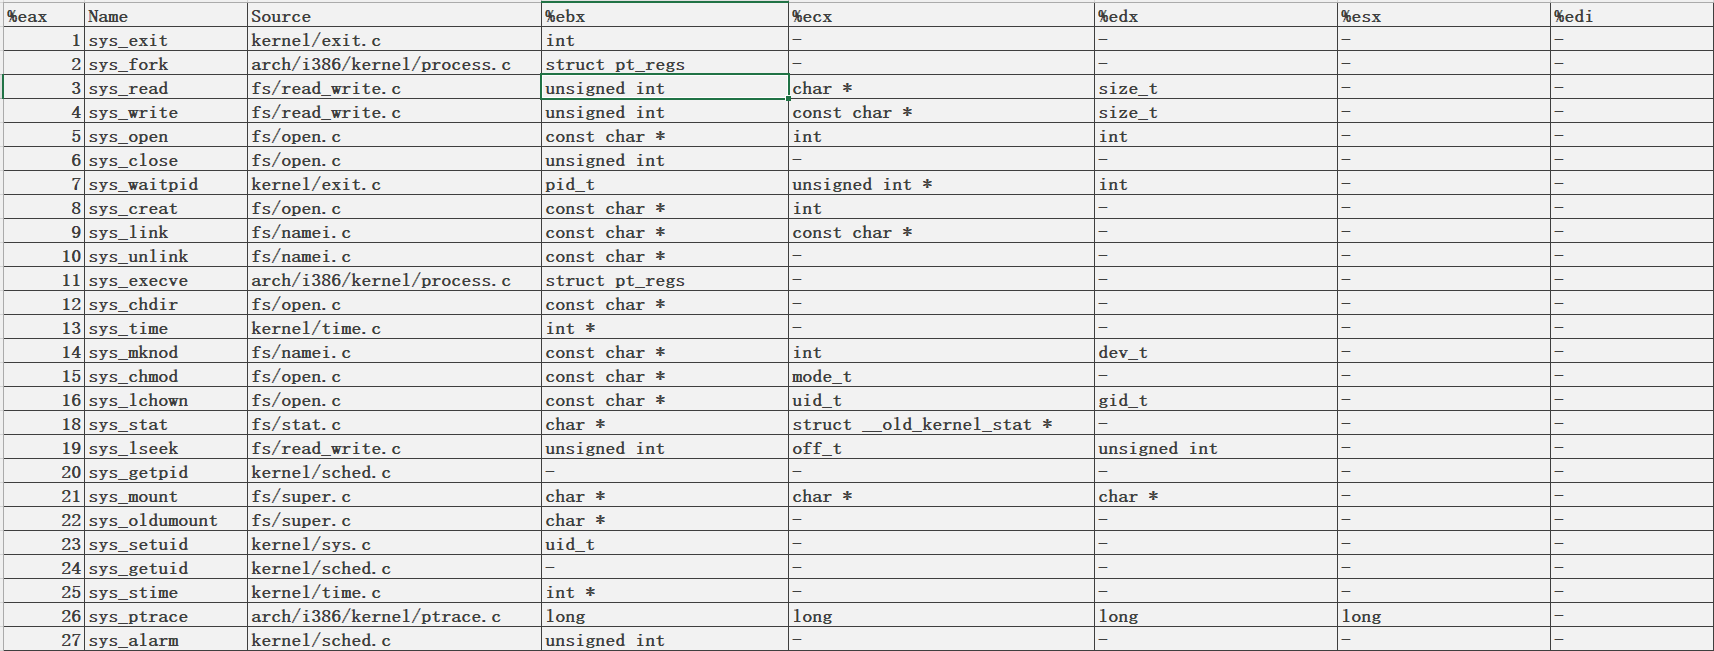The width and height of the screenshot is (1714, 651).
Task: Click the "%ecx" header cell
Action: [940, 16]
